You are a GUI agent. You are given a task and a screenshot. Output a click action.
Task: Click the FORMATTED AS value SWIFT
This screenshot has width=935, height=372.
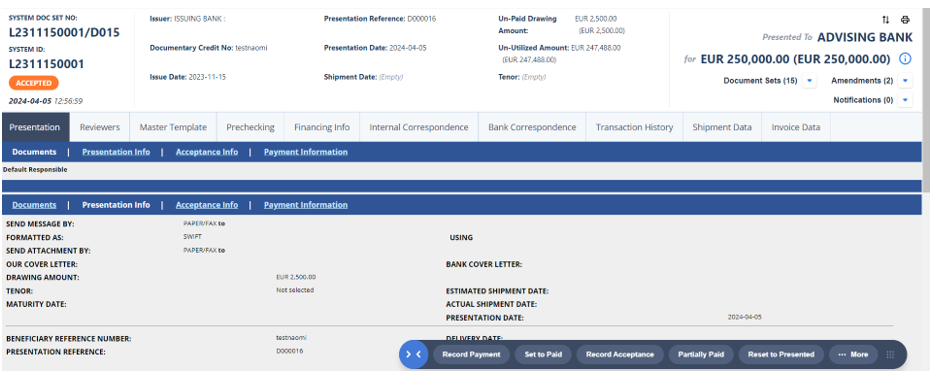(x=193, y=237)
